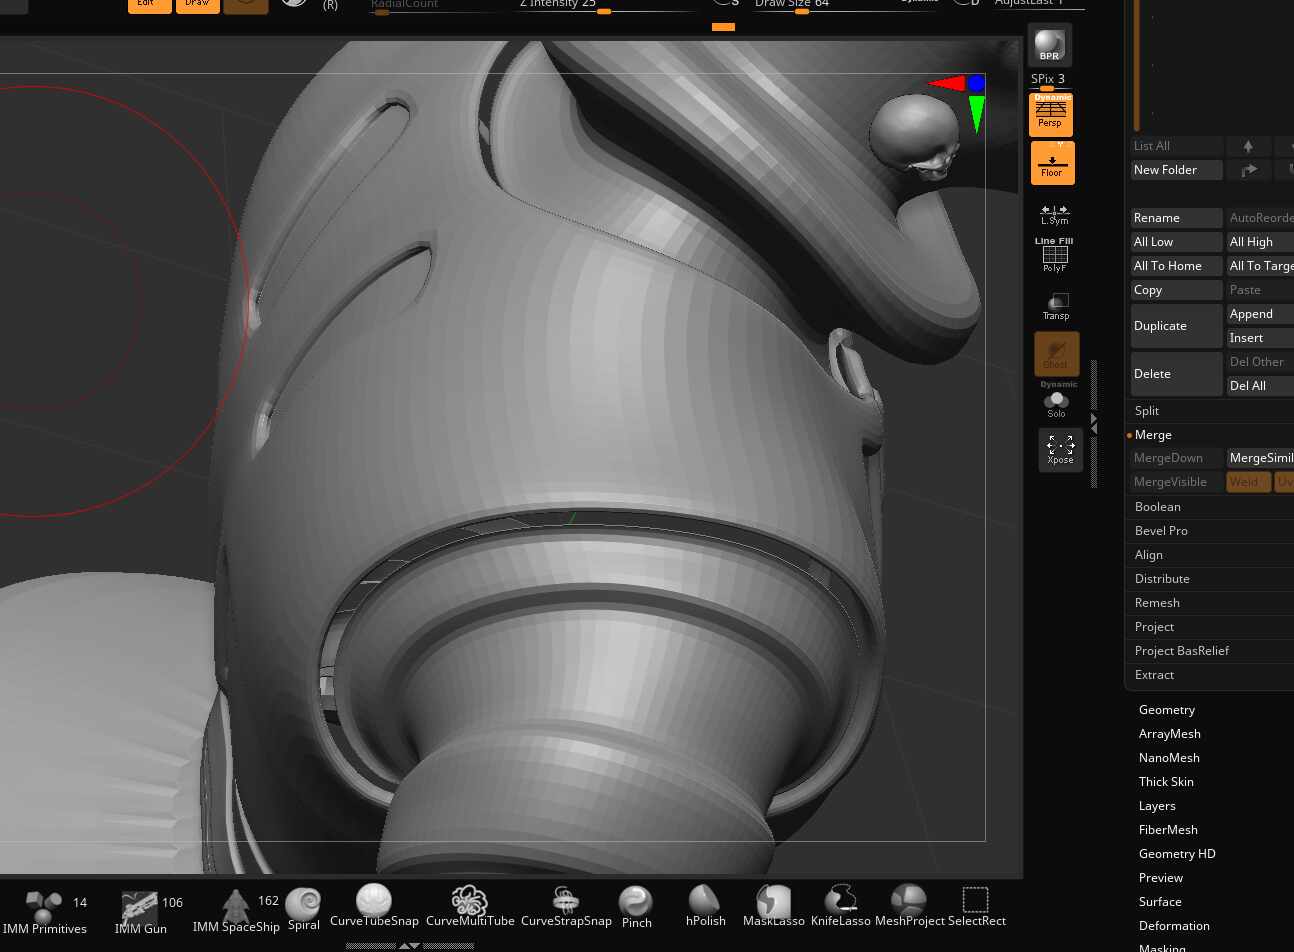Select the CurveTubeSnap brush

click(373, 899)
